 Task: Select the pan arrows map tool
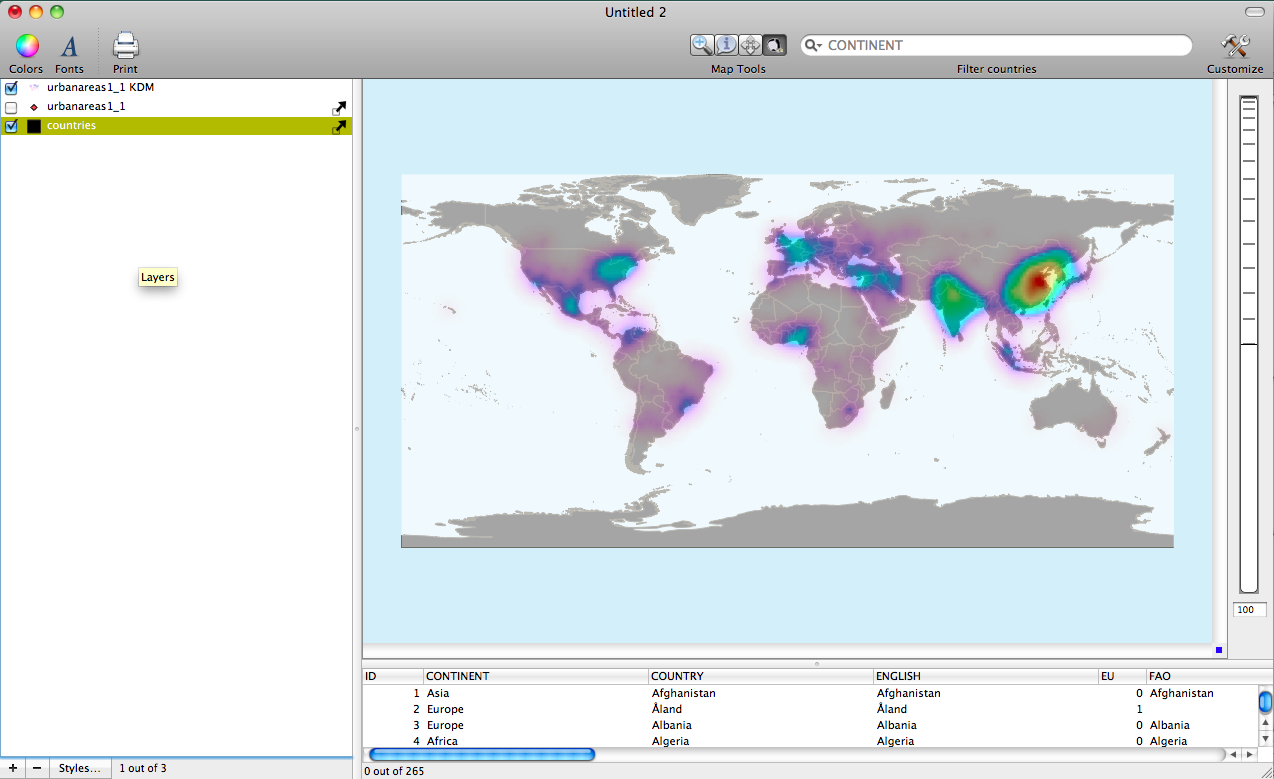(x=750, y=45)
